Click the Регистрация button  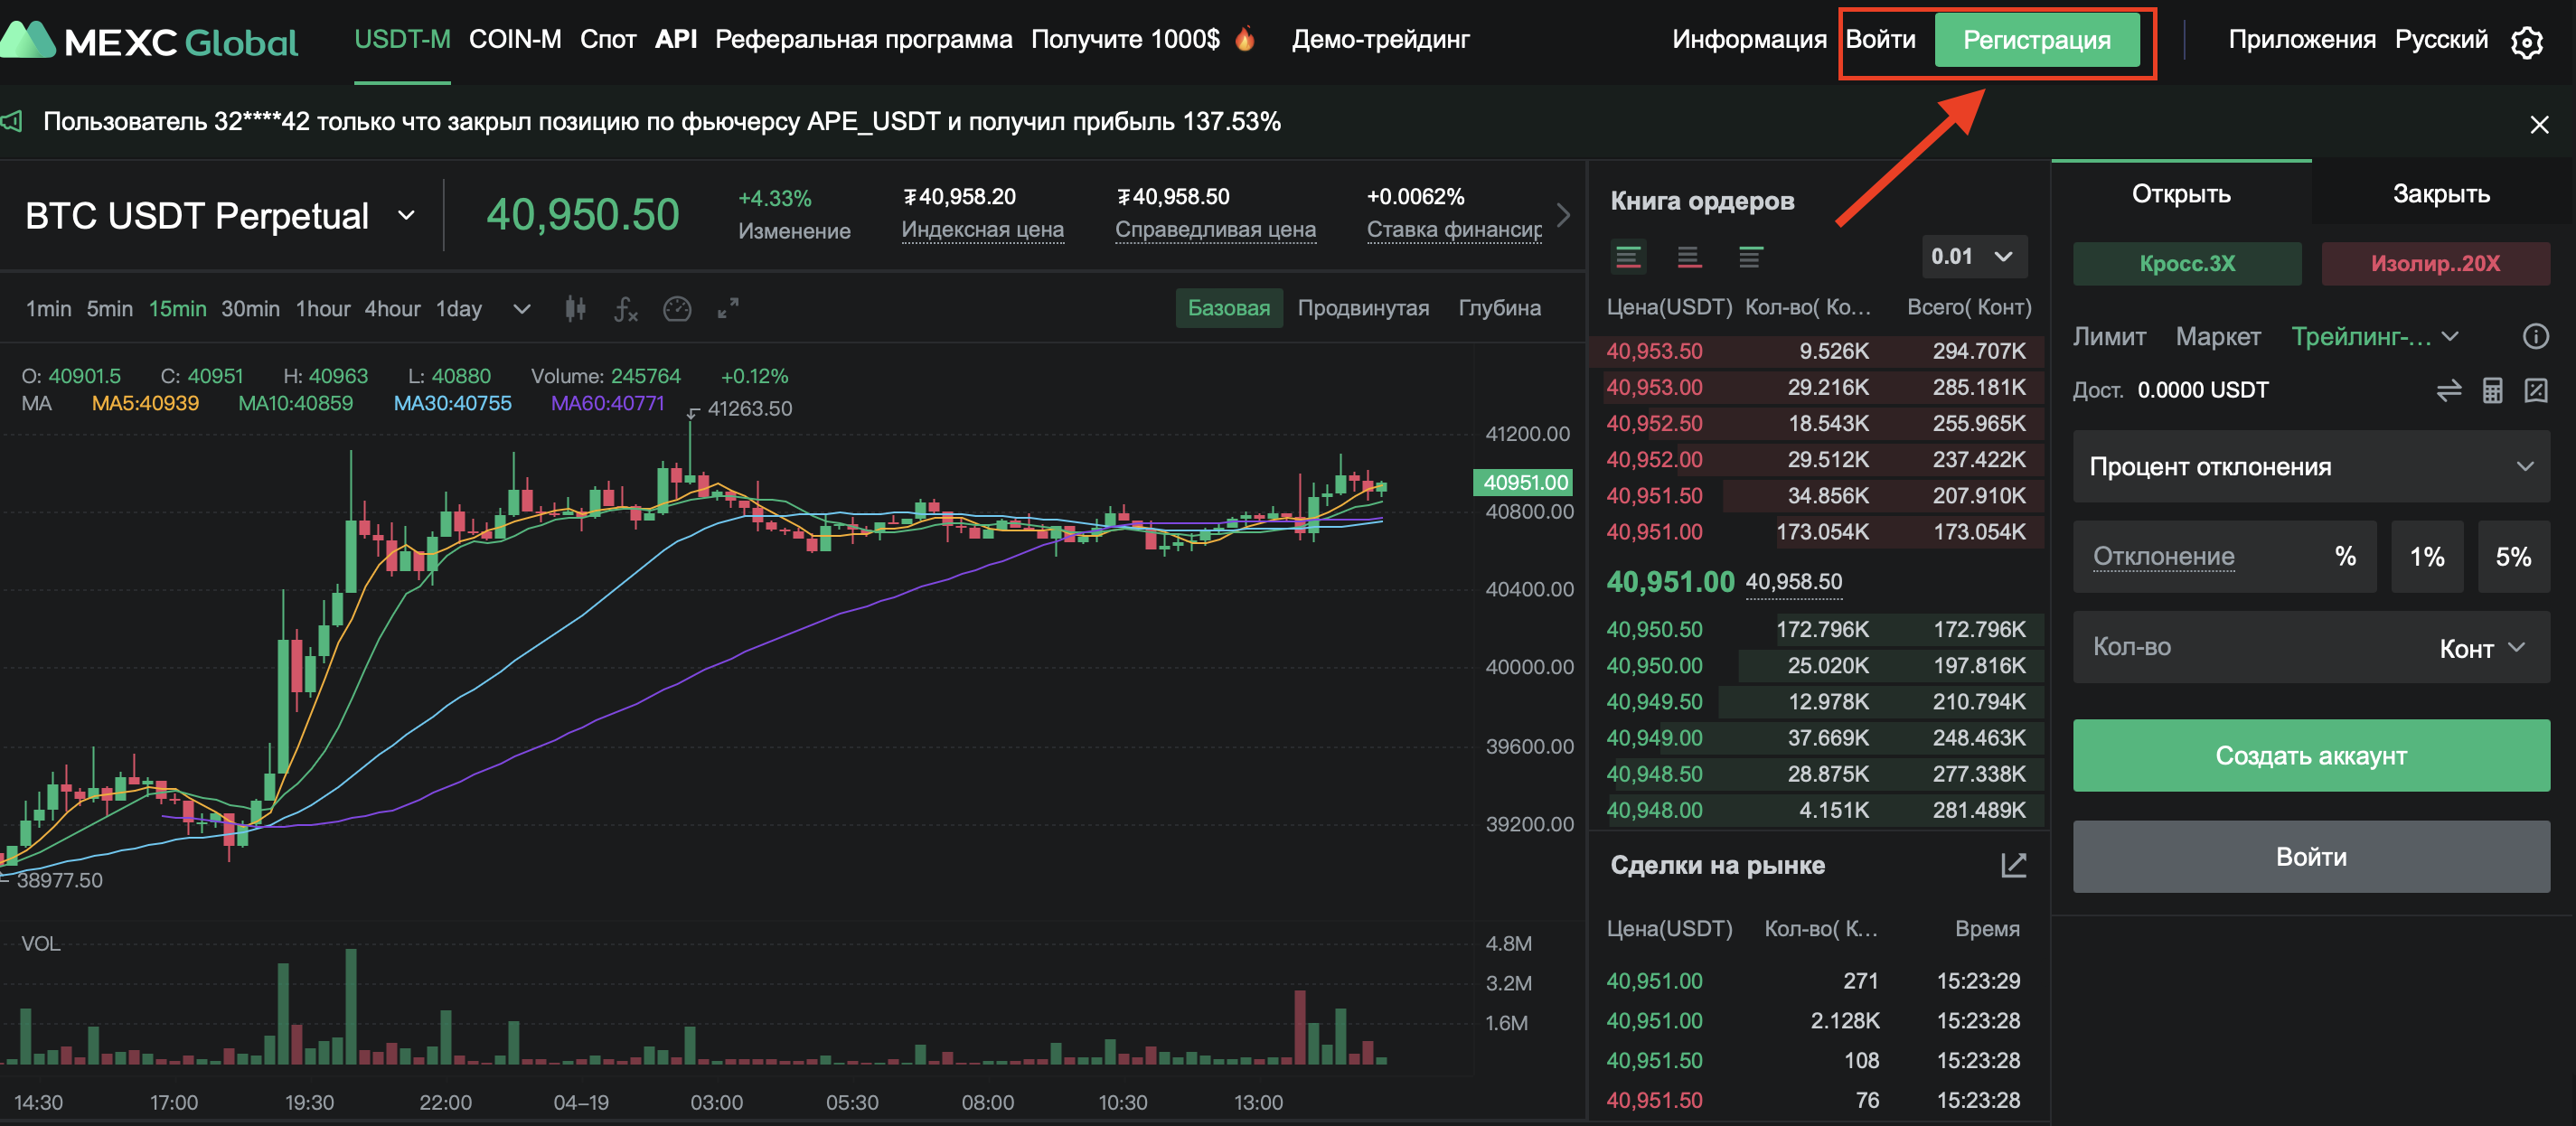(2036, 41)
